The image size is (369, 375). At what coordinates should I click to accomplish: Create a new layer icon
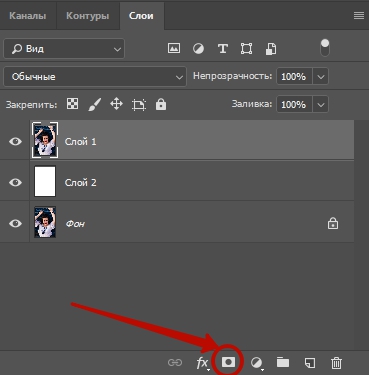coord(310,363)
